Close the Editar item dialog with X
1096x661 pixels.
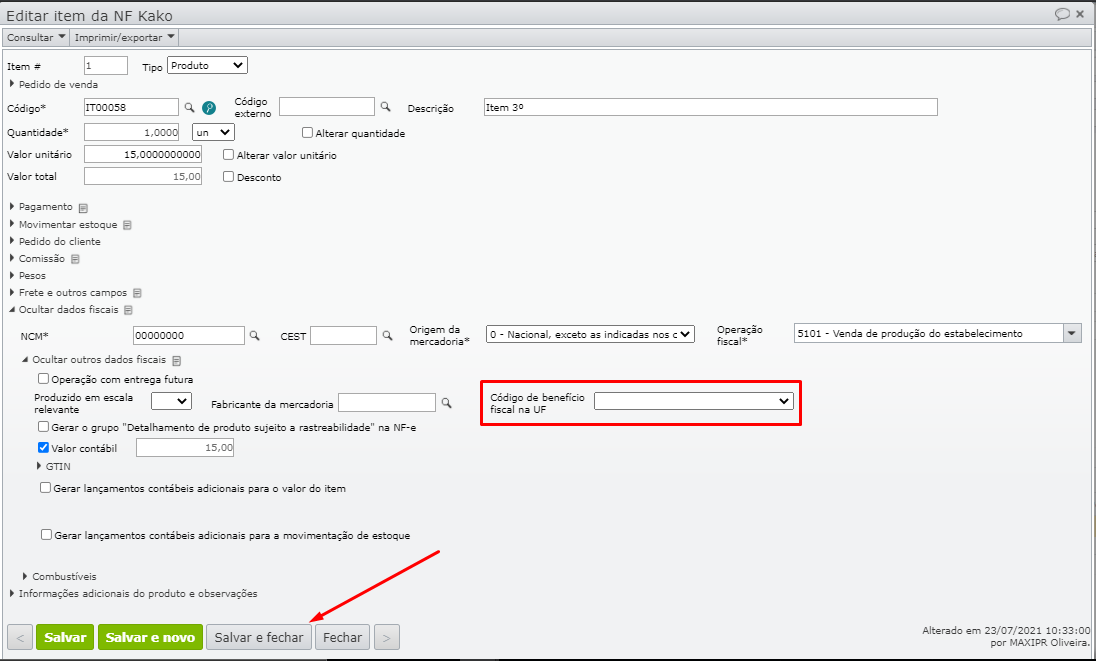coord(1081,14)
